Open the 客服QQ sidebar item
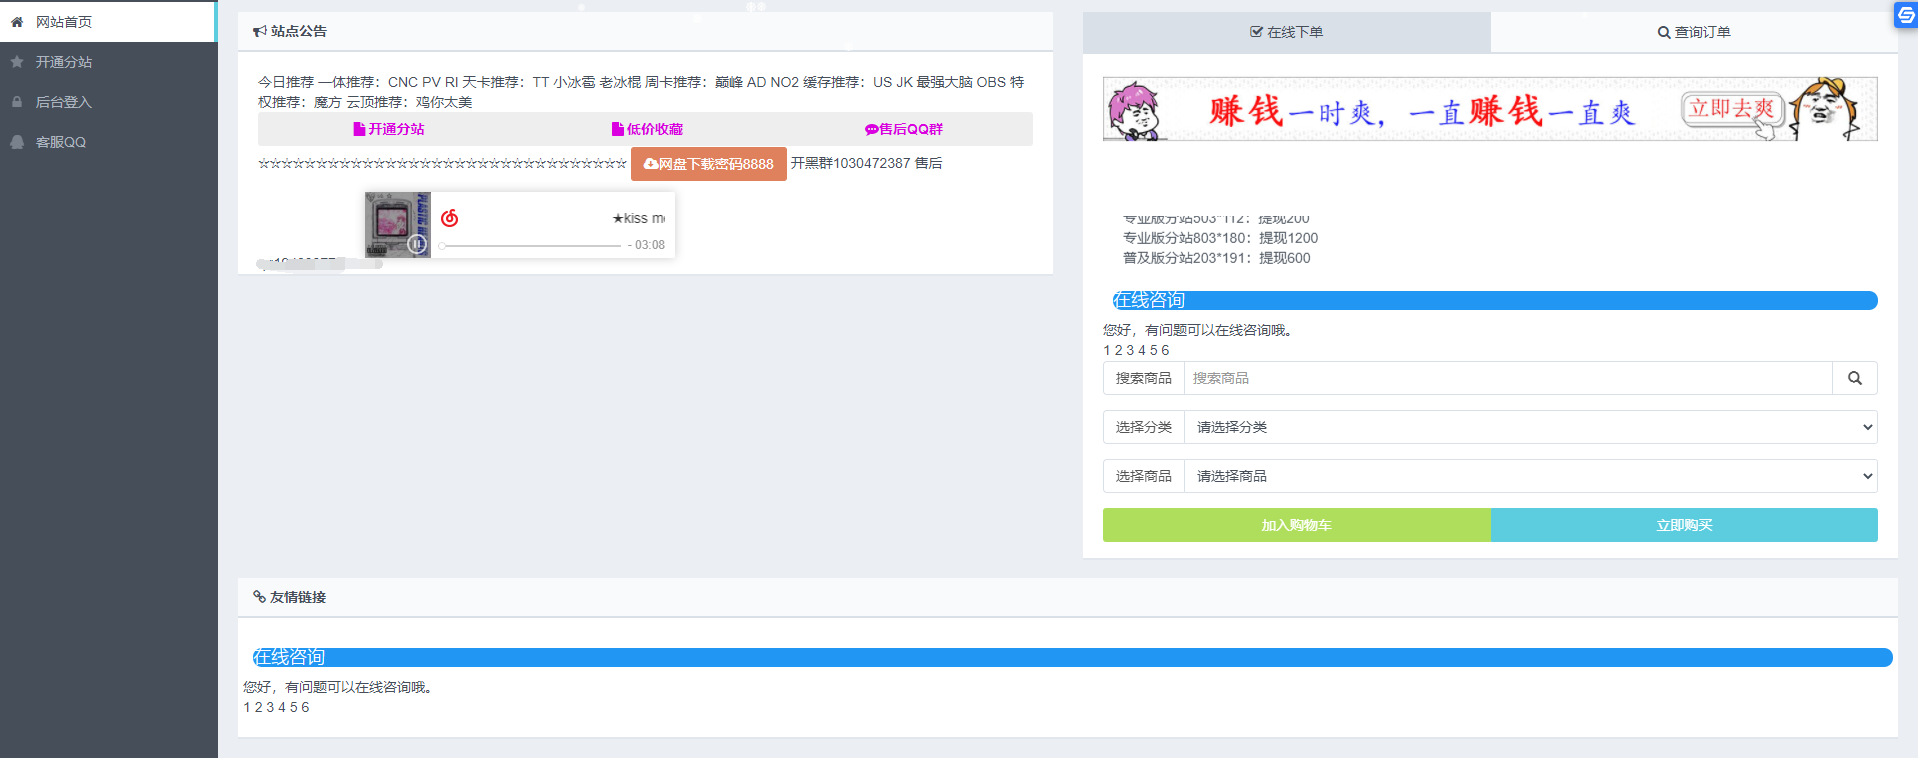This screenshot has height=758, width=1918. pyautogui.click(x=108, y=142)
